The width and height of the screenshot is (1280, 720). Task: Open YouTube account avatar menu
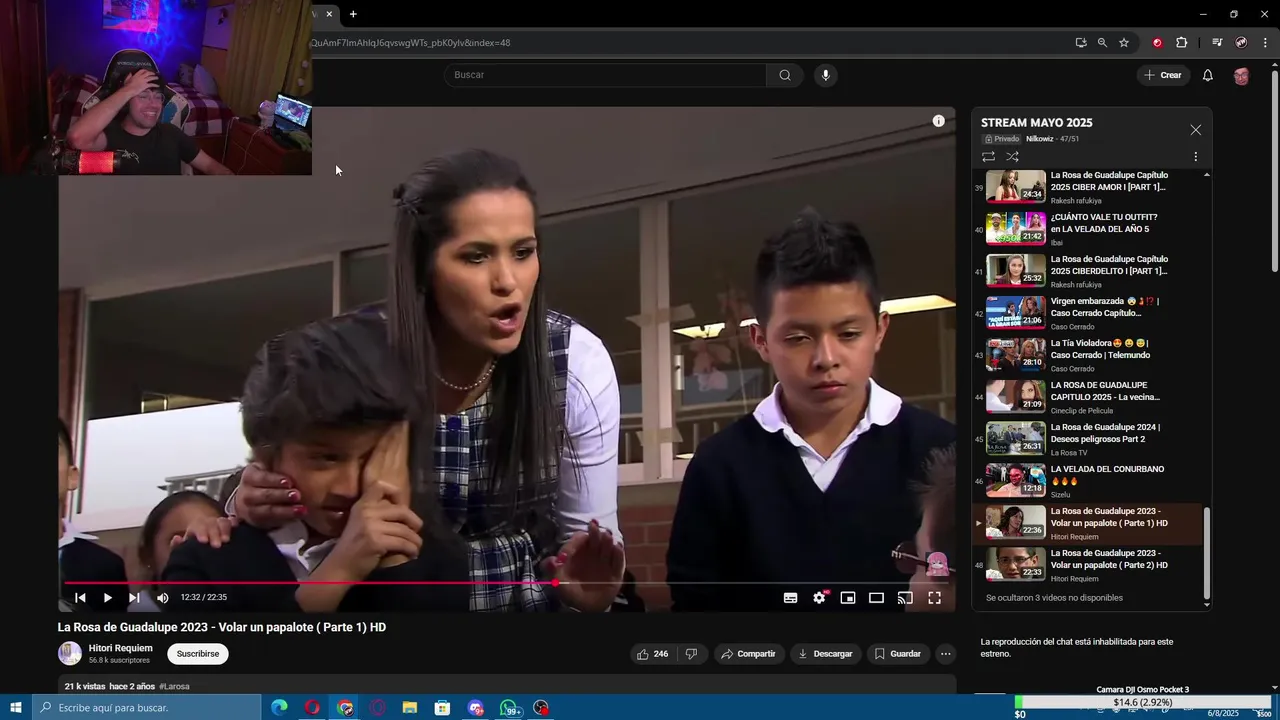pyautogui.click(x=1241, y=76)
